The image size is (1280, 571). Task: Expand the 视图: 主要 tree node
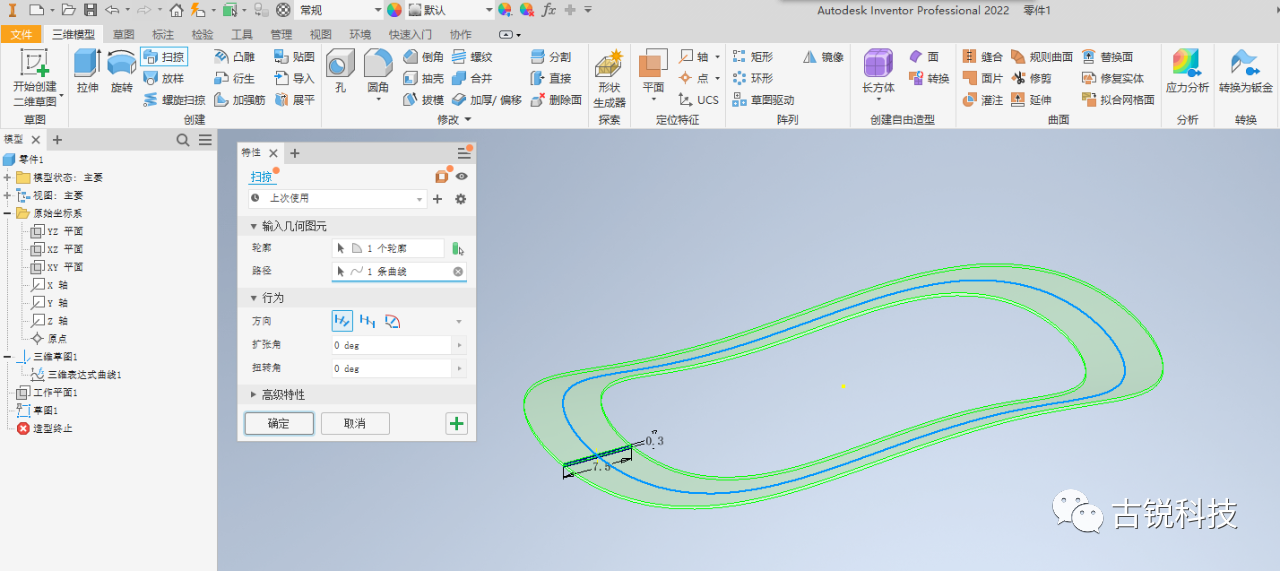click(x=8, y=195)
